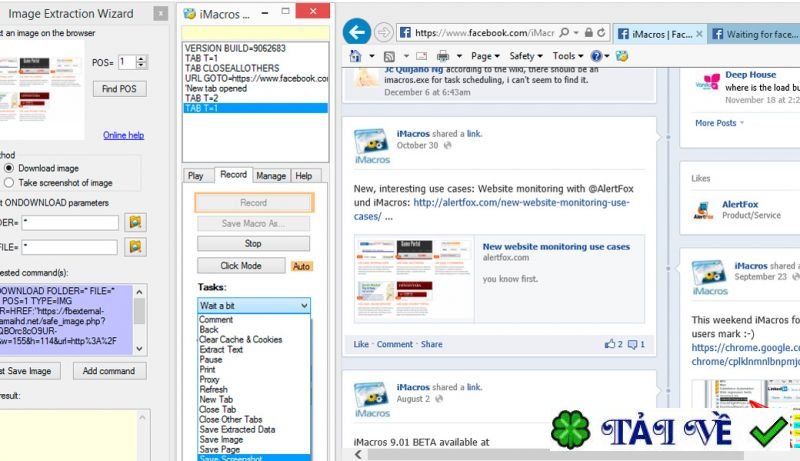This screenshot has height=461, width=800.
Task: Click the refresh icon in address bar
Action: coord(602,33)
